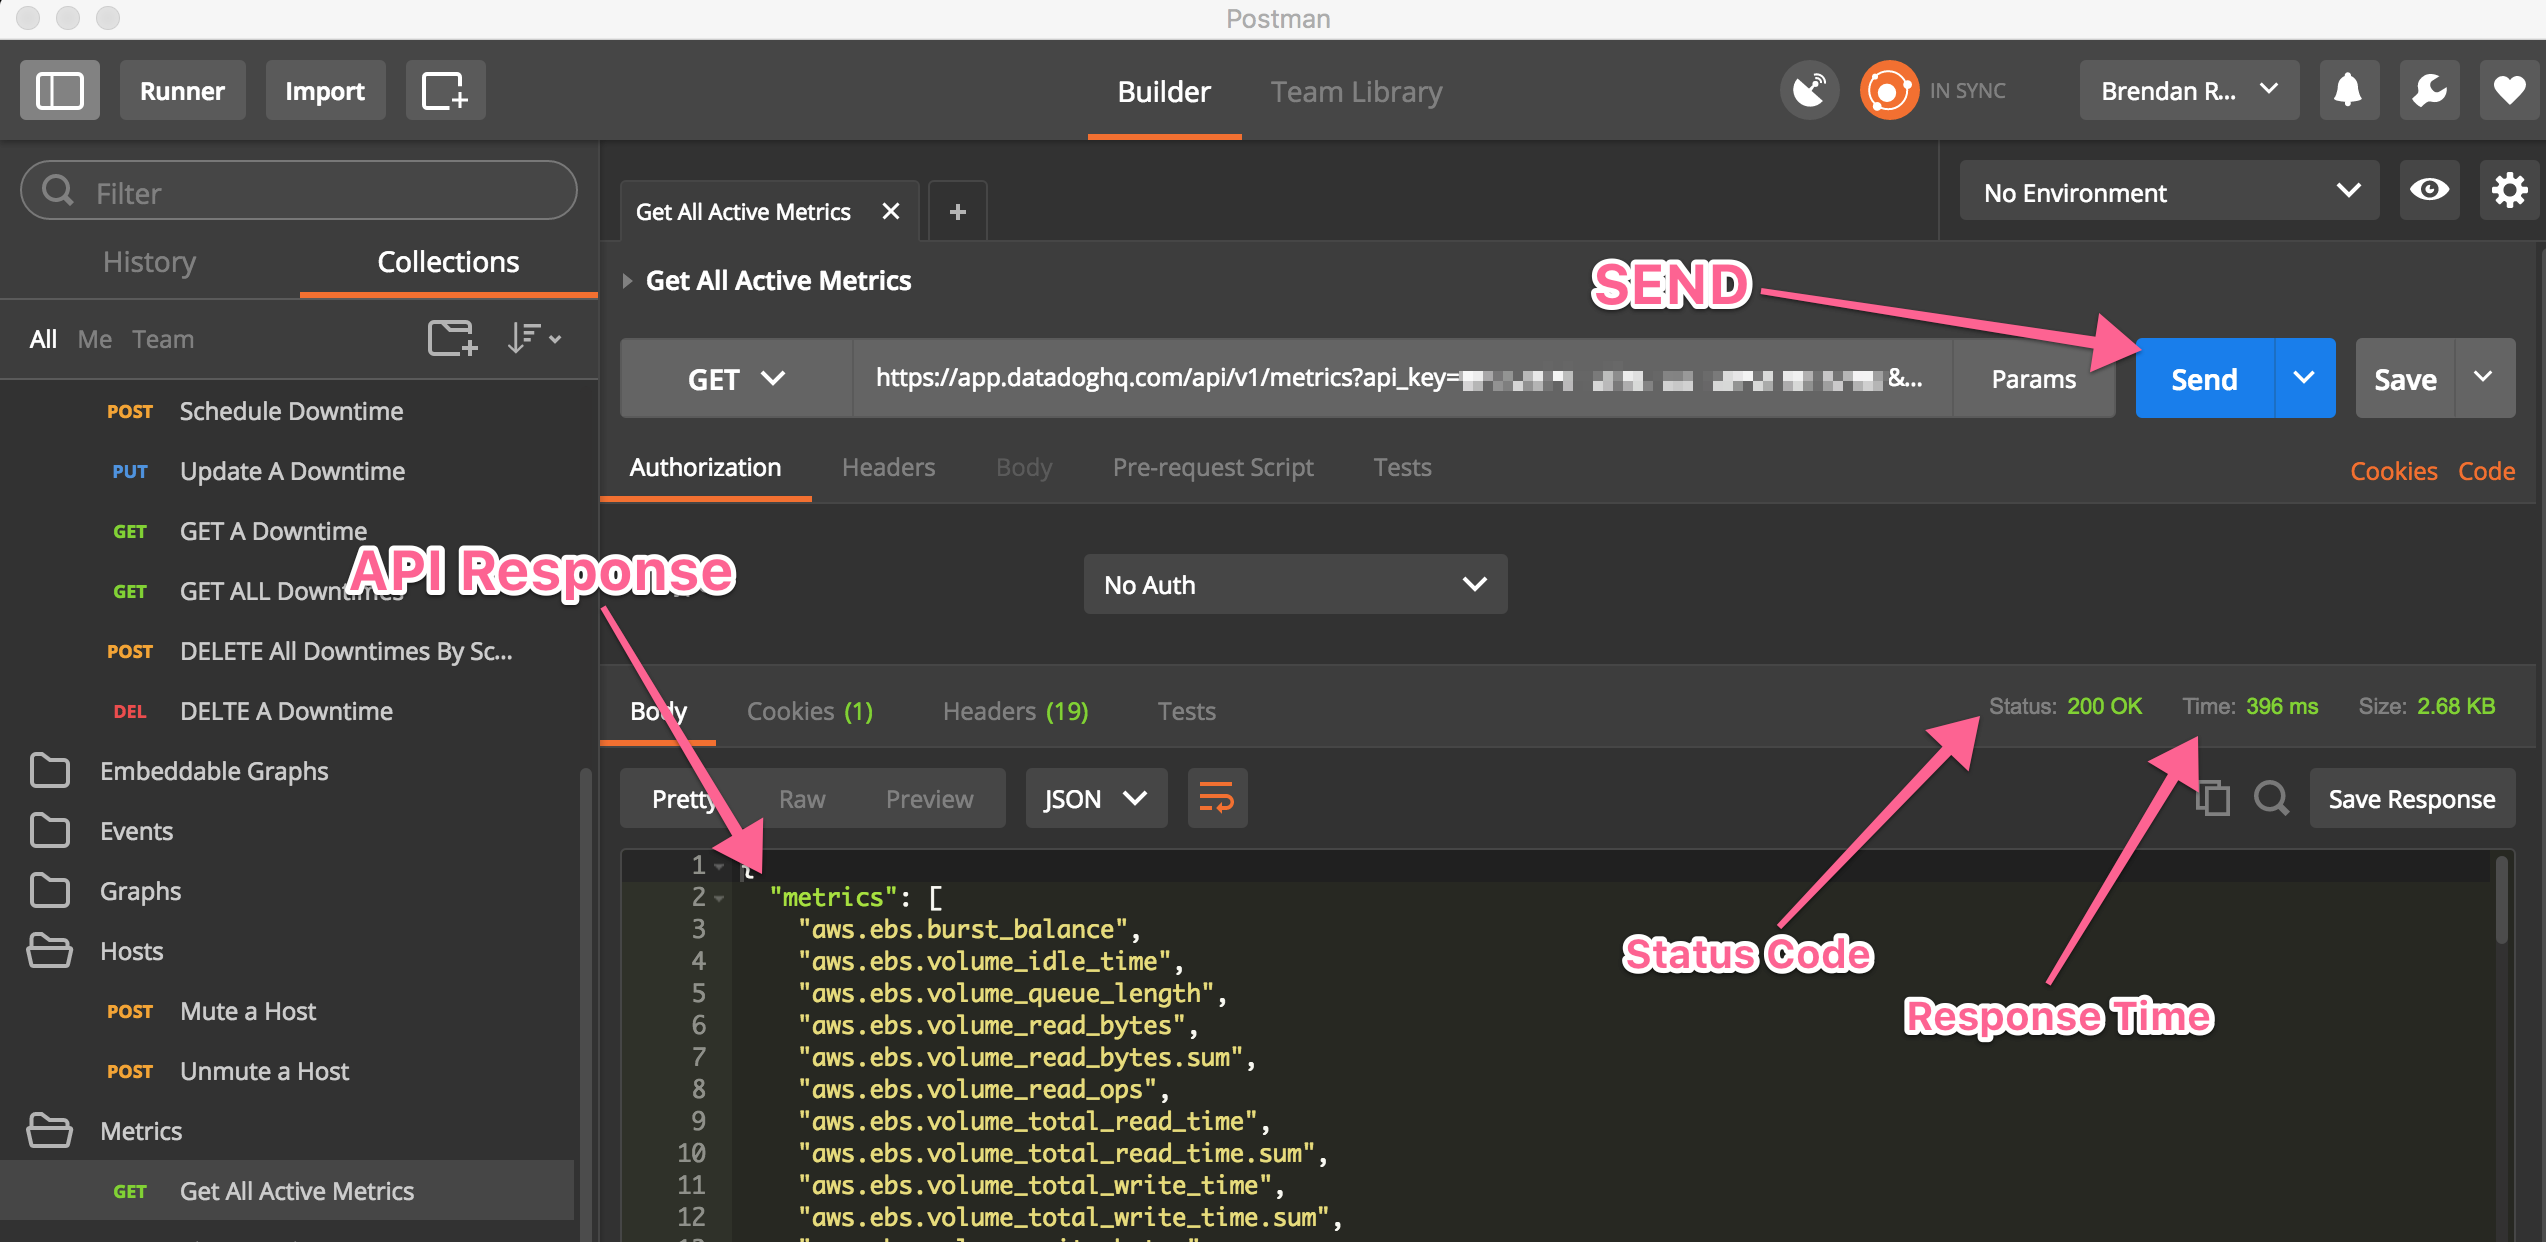
Task: Search the response with the magnifier icon
Action: click(x=2271, y=798)
